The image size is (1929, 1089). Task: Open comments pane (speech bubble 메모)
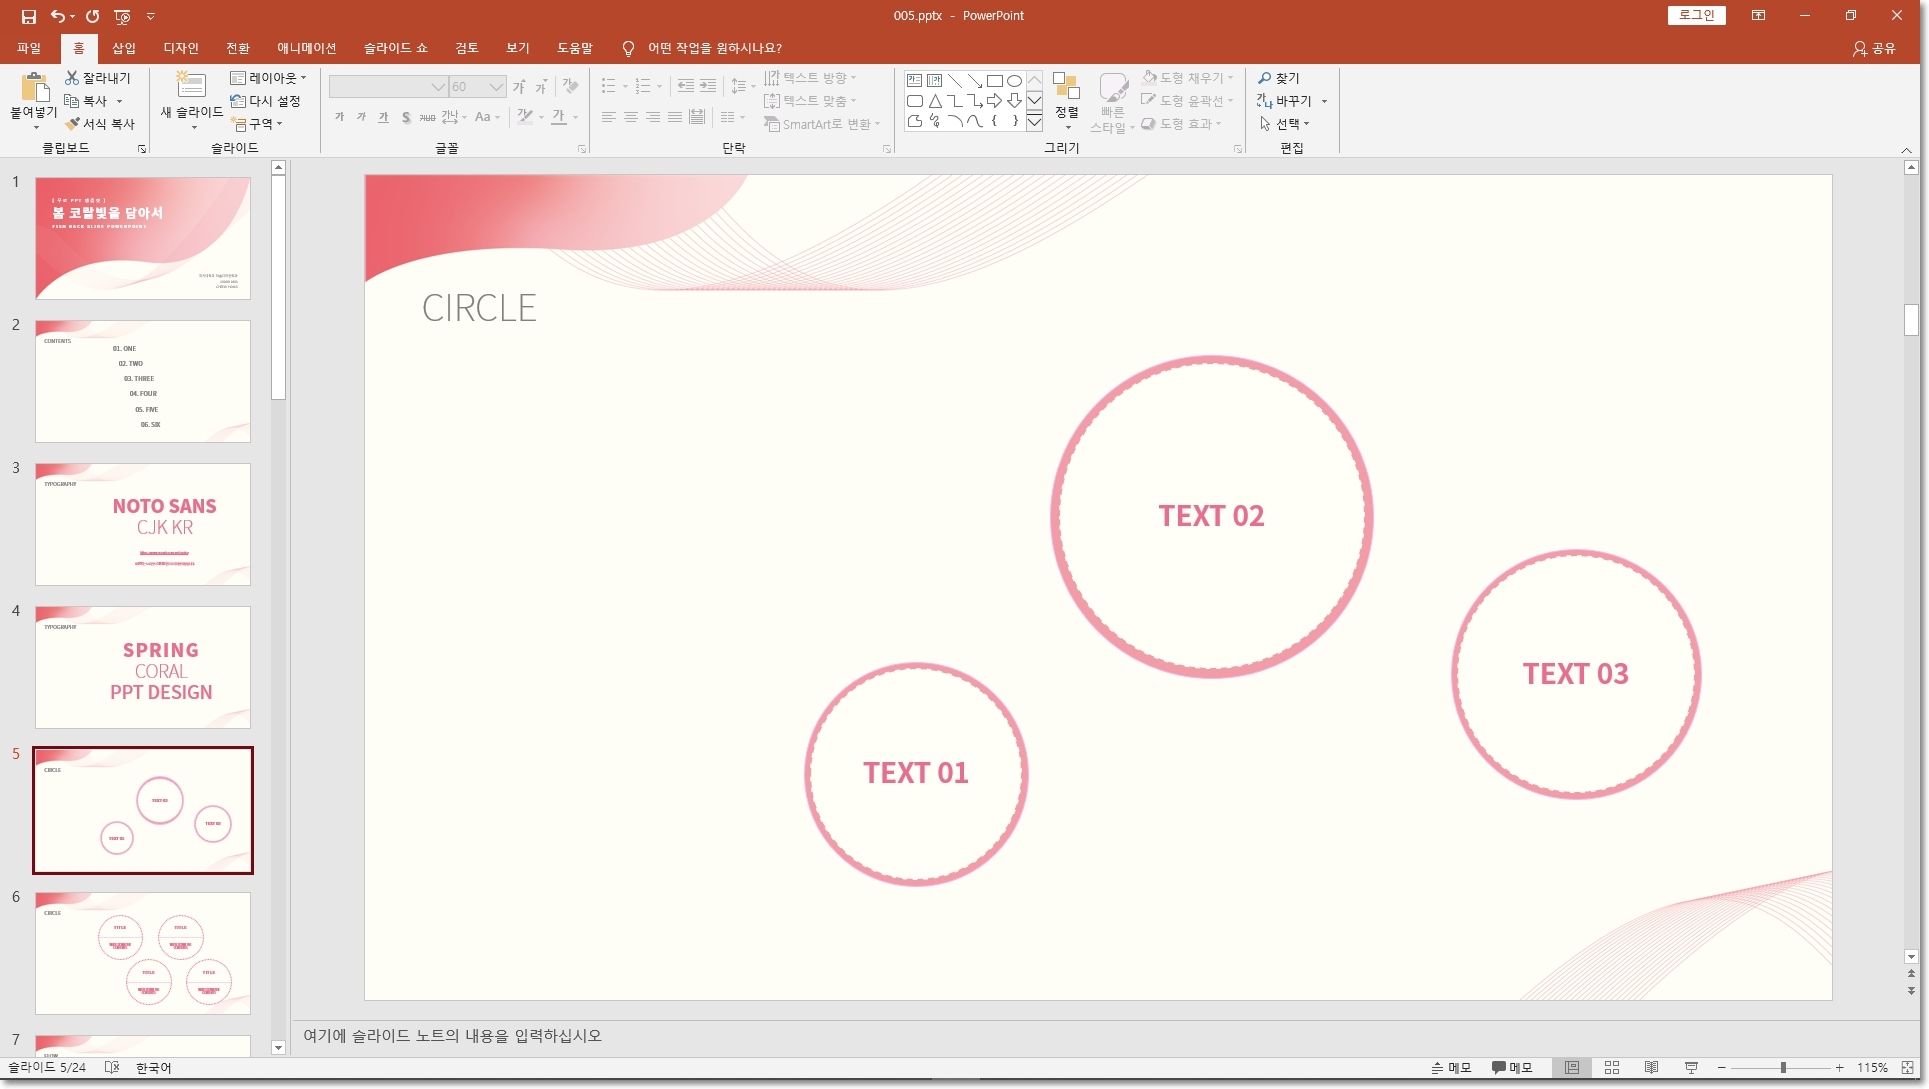pos(1512,1068)
